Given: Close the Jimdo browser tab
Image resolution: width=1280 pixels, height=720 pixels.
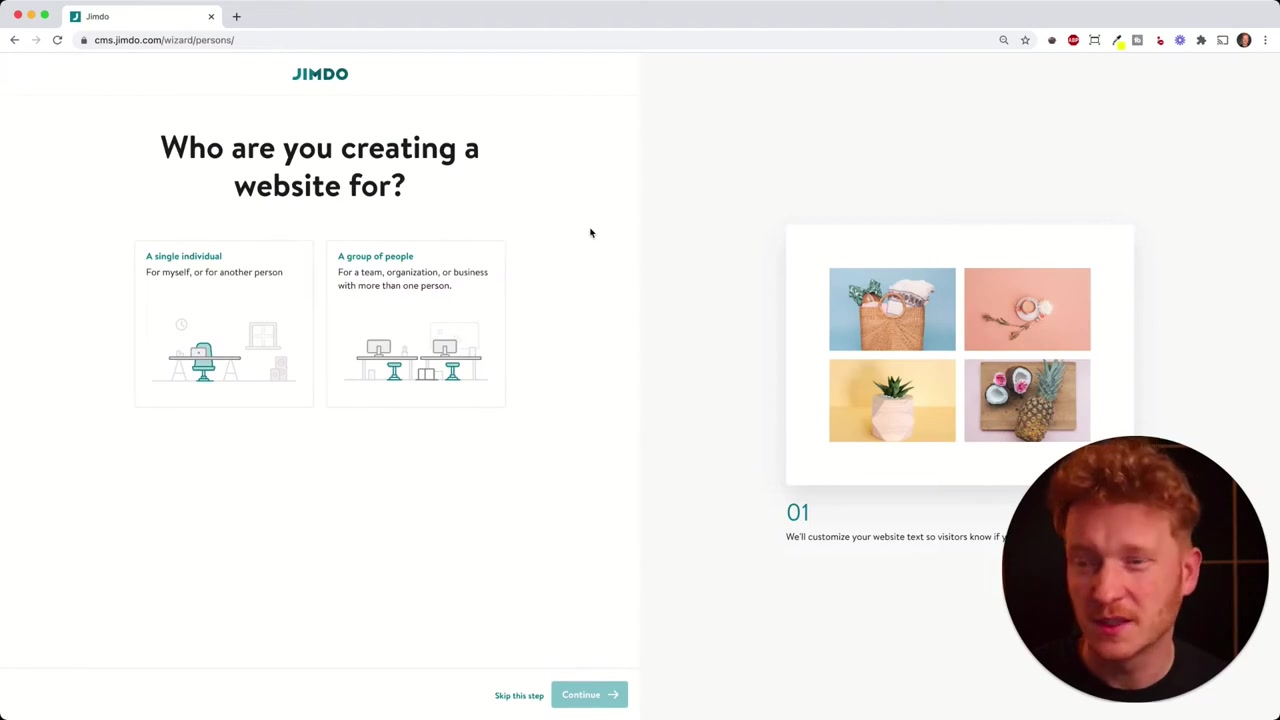Looking at the screenshot, I should (211, 16).
